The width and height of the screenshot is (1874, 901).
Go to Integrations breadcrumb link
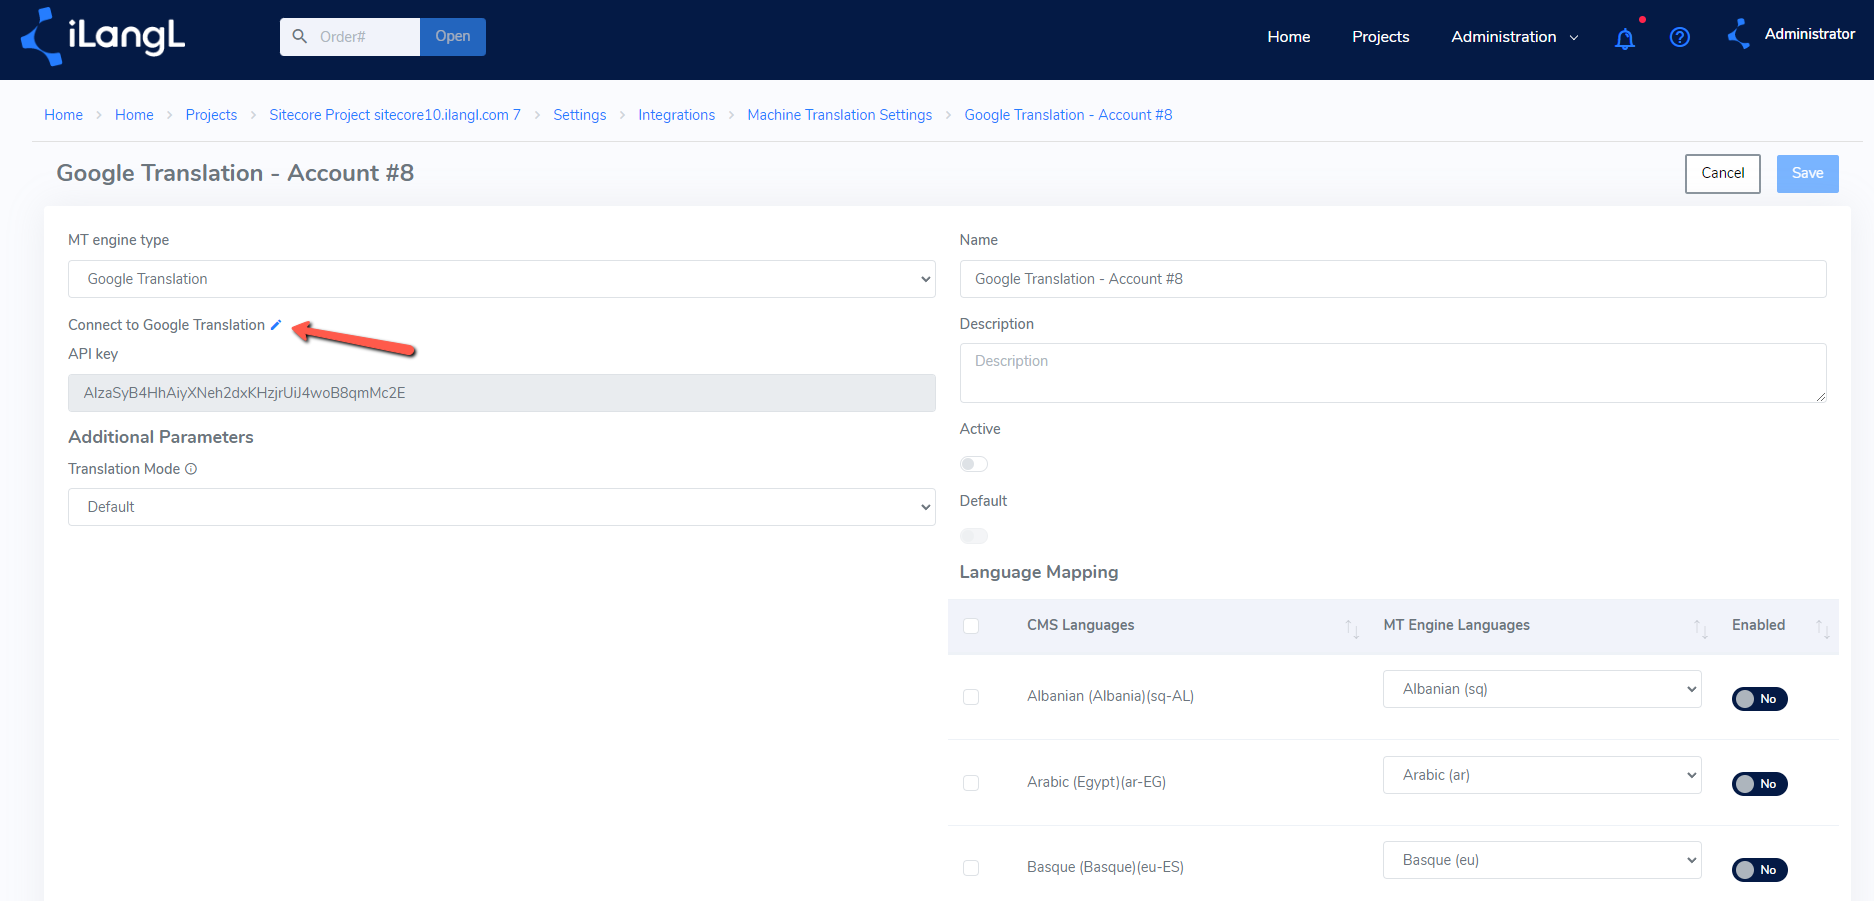676,115
